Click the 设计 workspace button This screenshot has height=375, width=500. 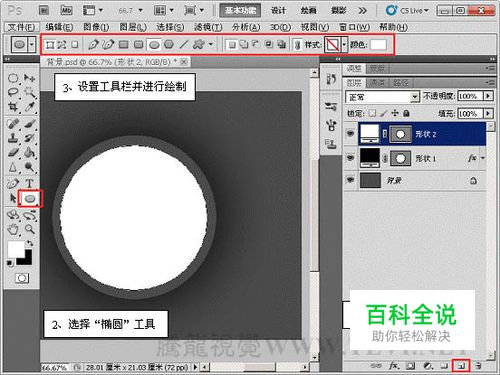(278, 10)
